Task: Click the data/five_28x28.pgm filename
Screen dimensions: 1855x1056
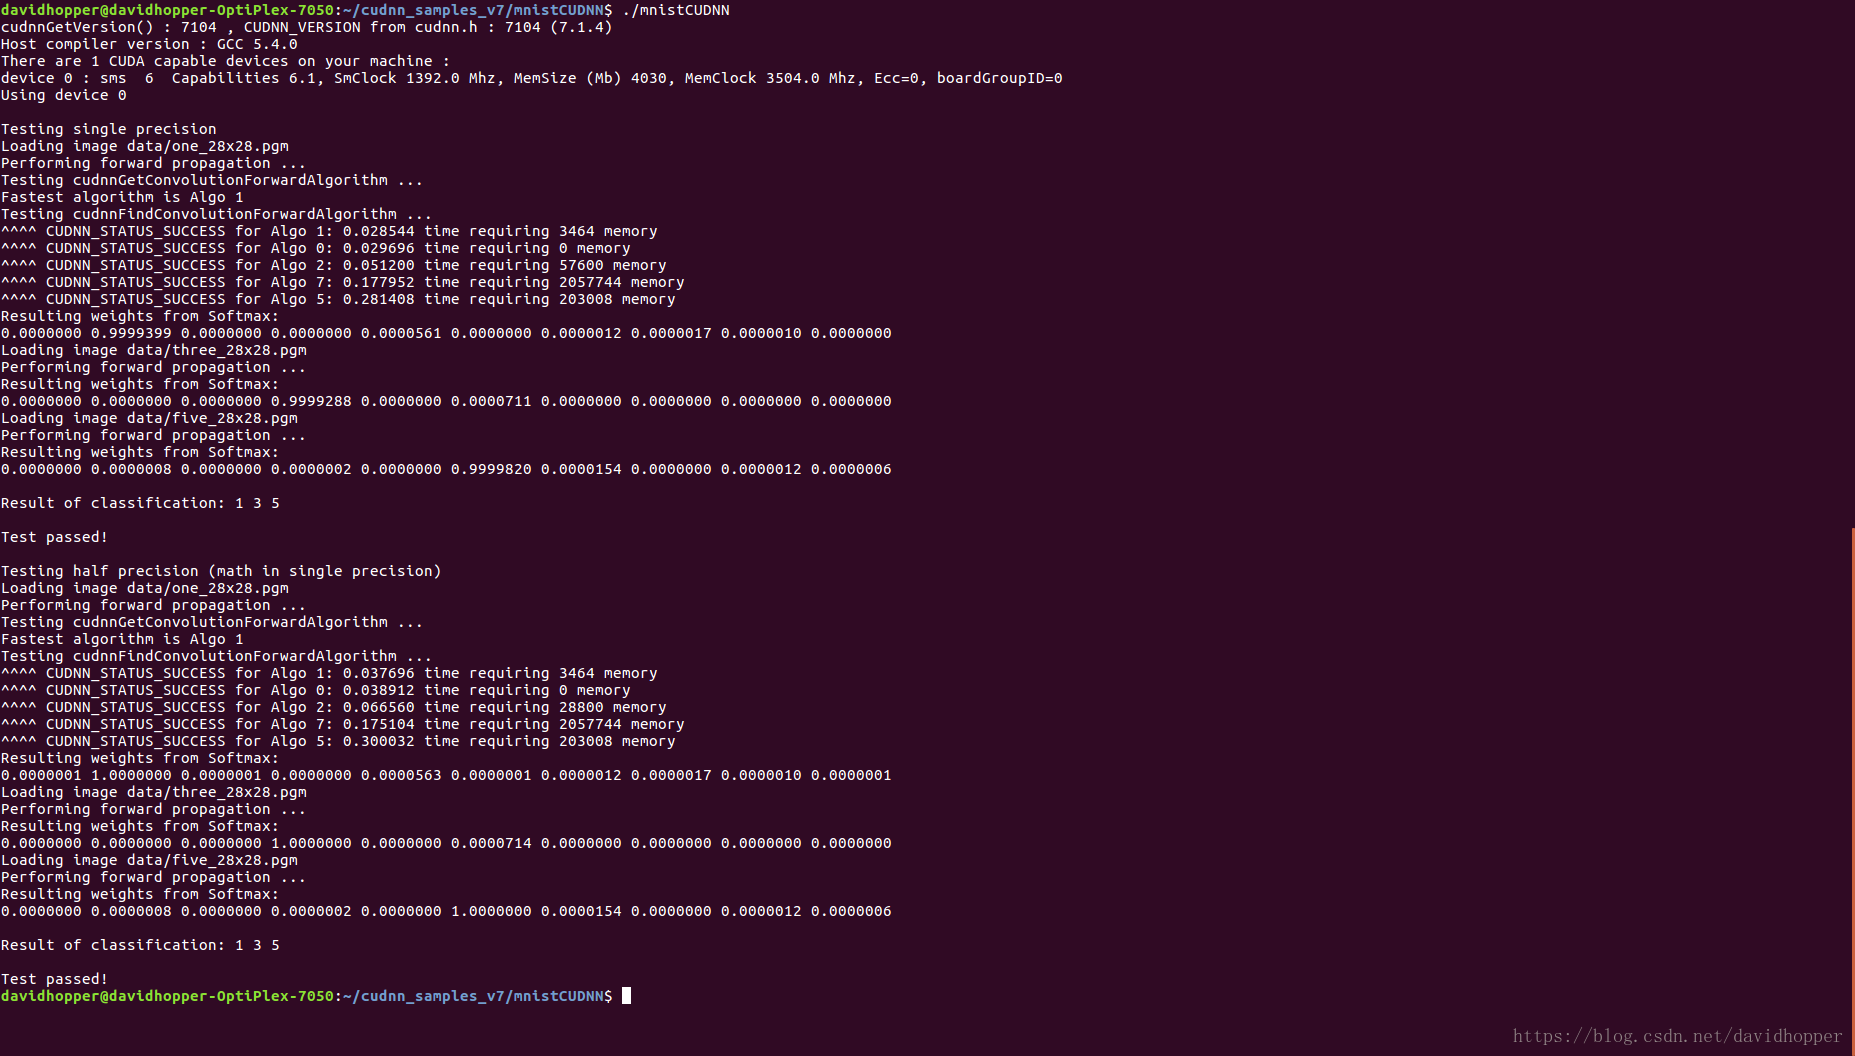Action: pos(210,417)
